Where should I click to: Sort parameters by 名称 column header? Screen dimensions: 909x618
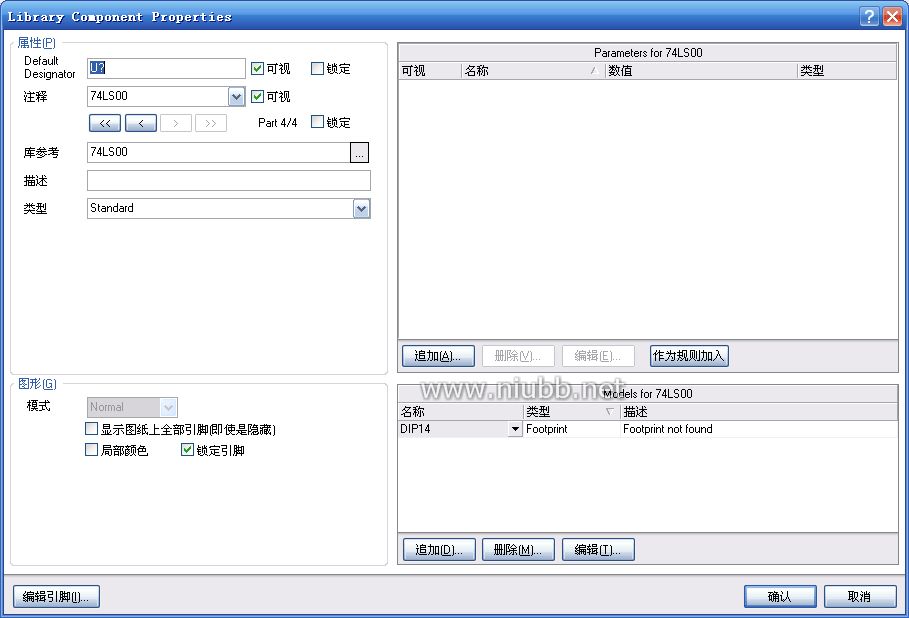(533, 71)
